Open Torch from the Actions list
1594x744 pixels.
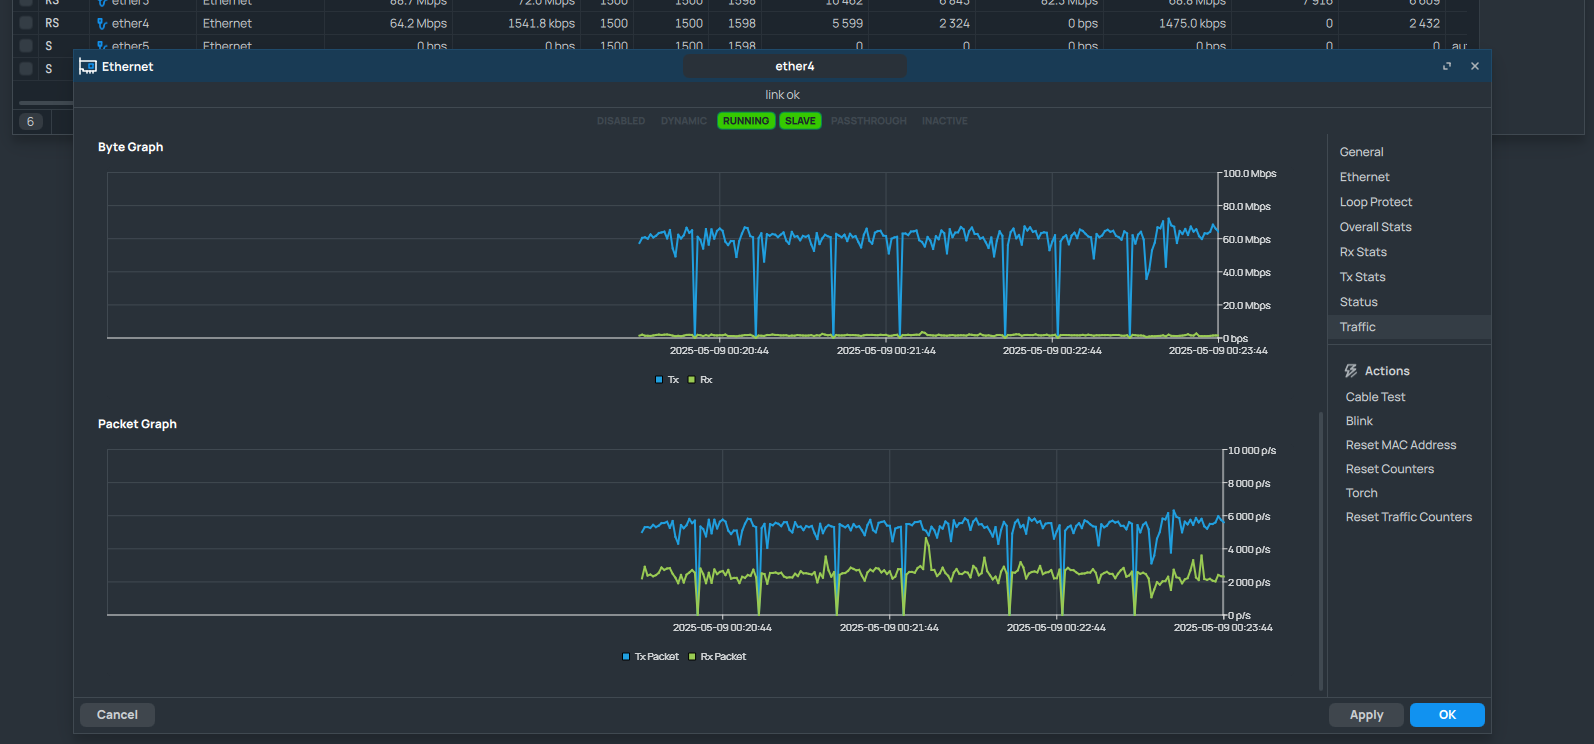(x=1361, y=493)
